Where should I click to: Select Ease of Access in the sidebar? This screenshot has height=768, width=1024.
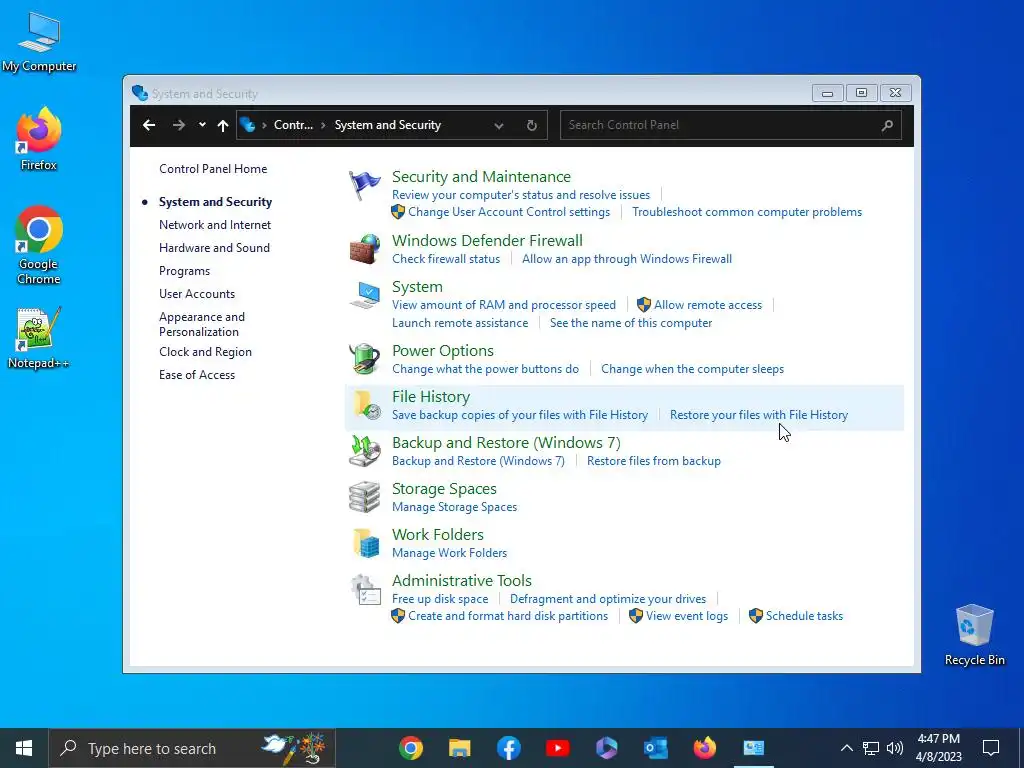197,375
